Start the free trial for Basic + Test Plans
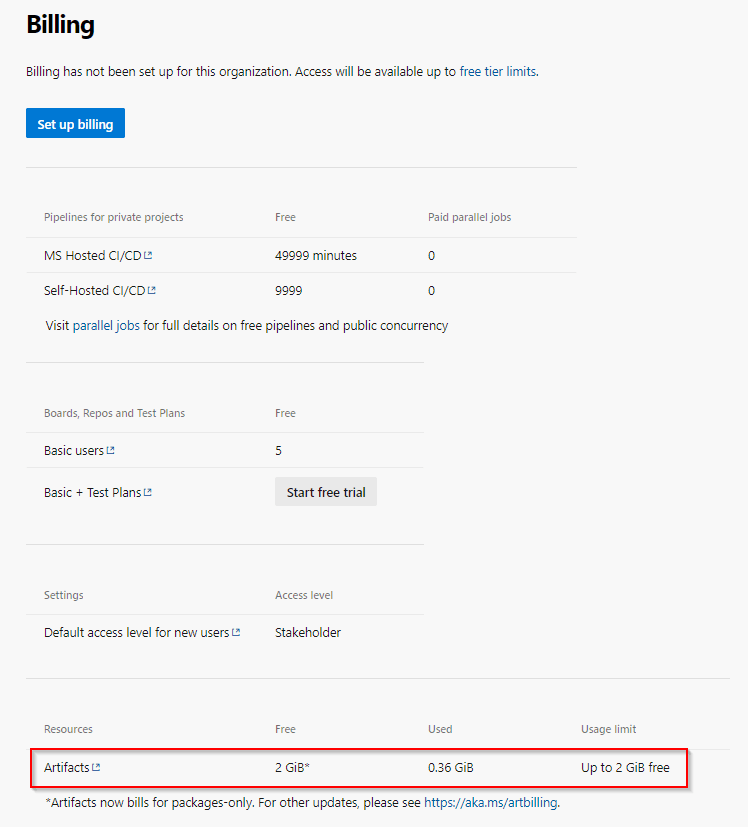Image resolution: width=748 pixels, height=827 pixels. coord(326,492)
